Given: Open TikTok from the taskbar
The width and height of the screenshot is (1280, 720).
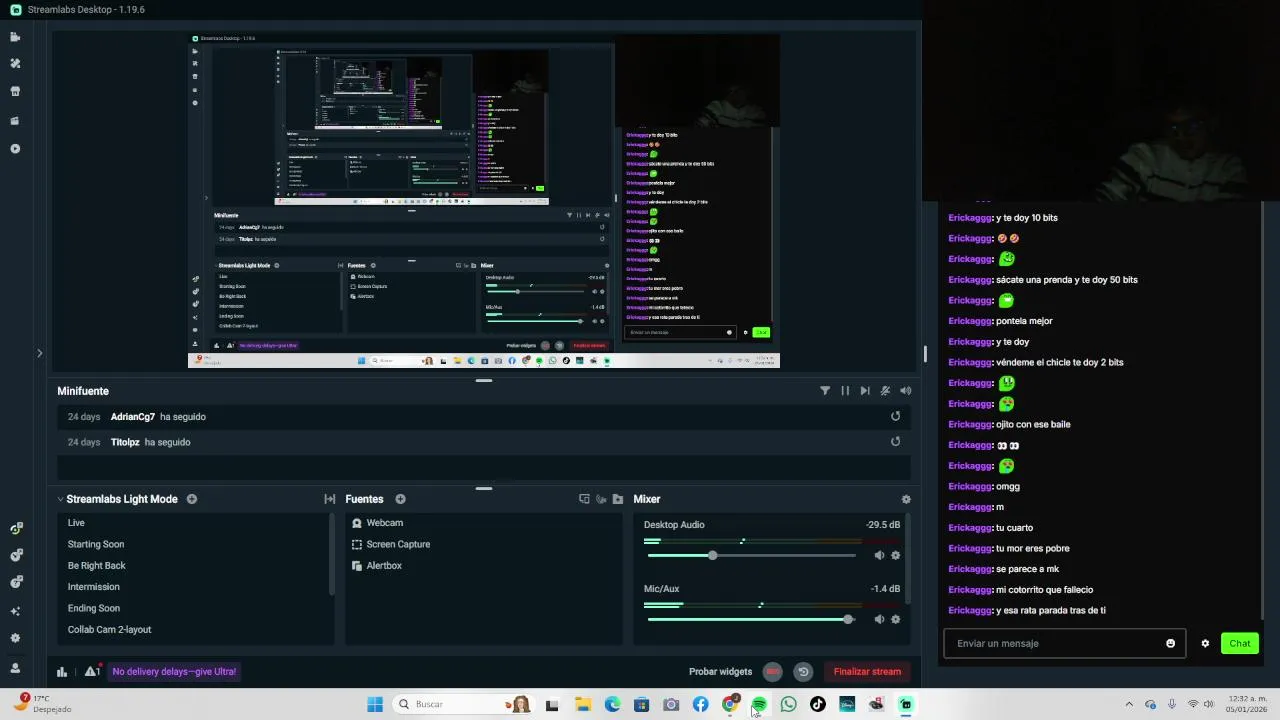Looking at the screenshot, I should [x=817, y=704].
